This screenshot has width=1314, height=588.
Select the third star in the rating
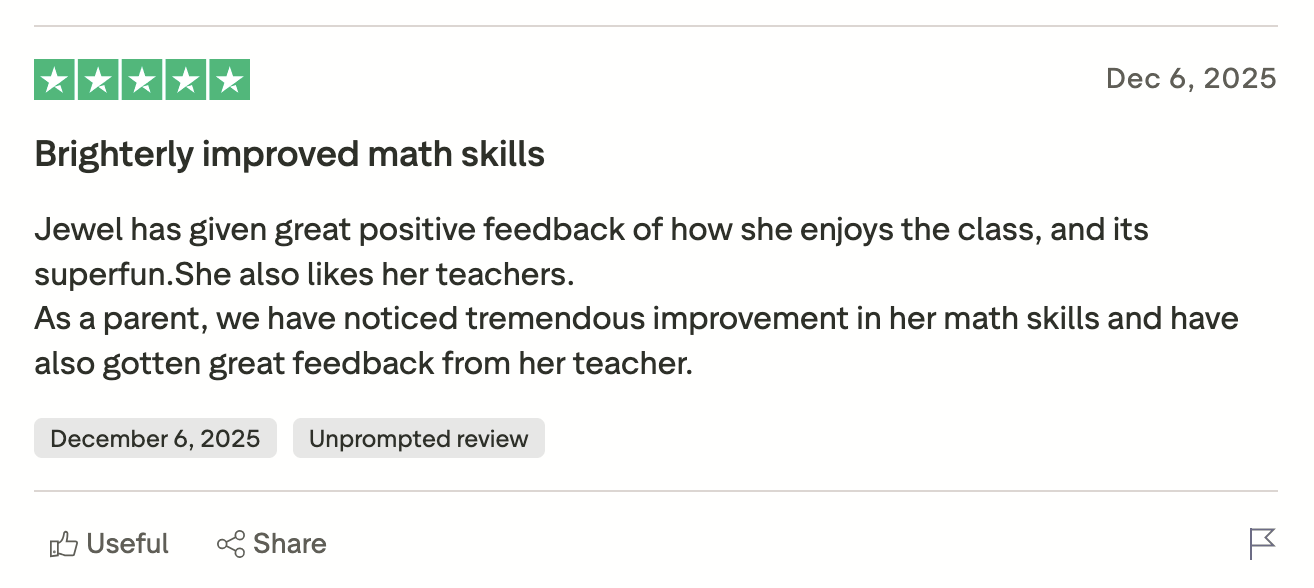[x=142, y=80]
